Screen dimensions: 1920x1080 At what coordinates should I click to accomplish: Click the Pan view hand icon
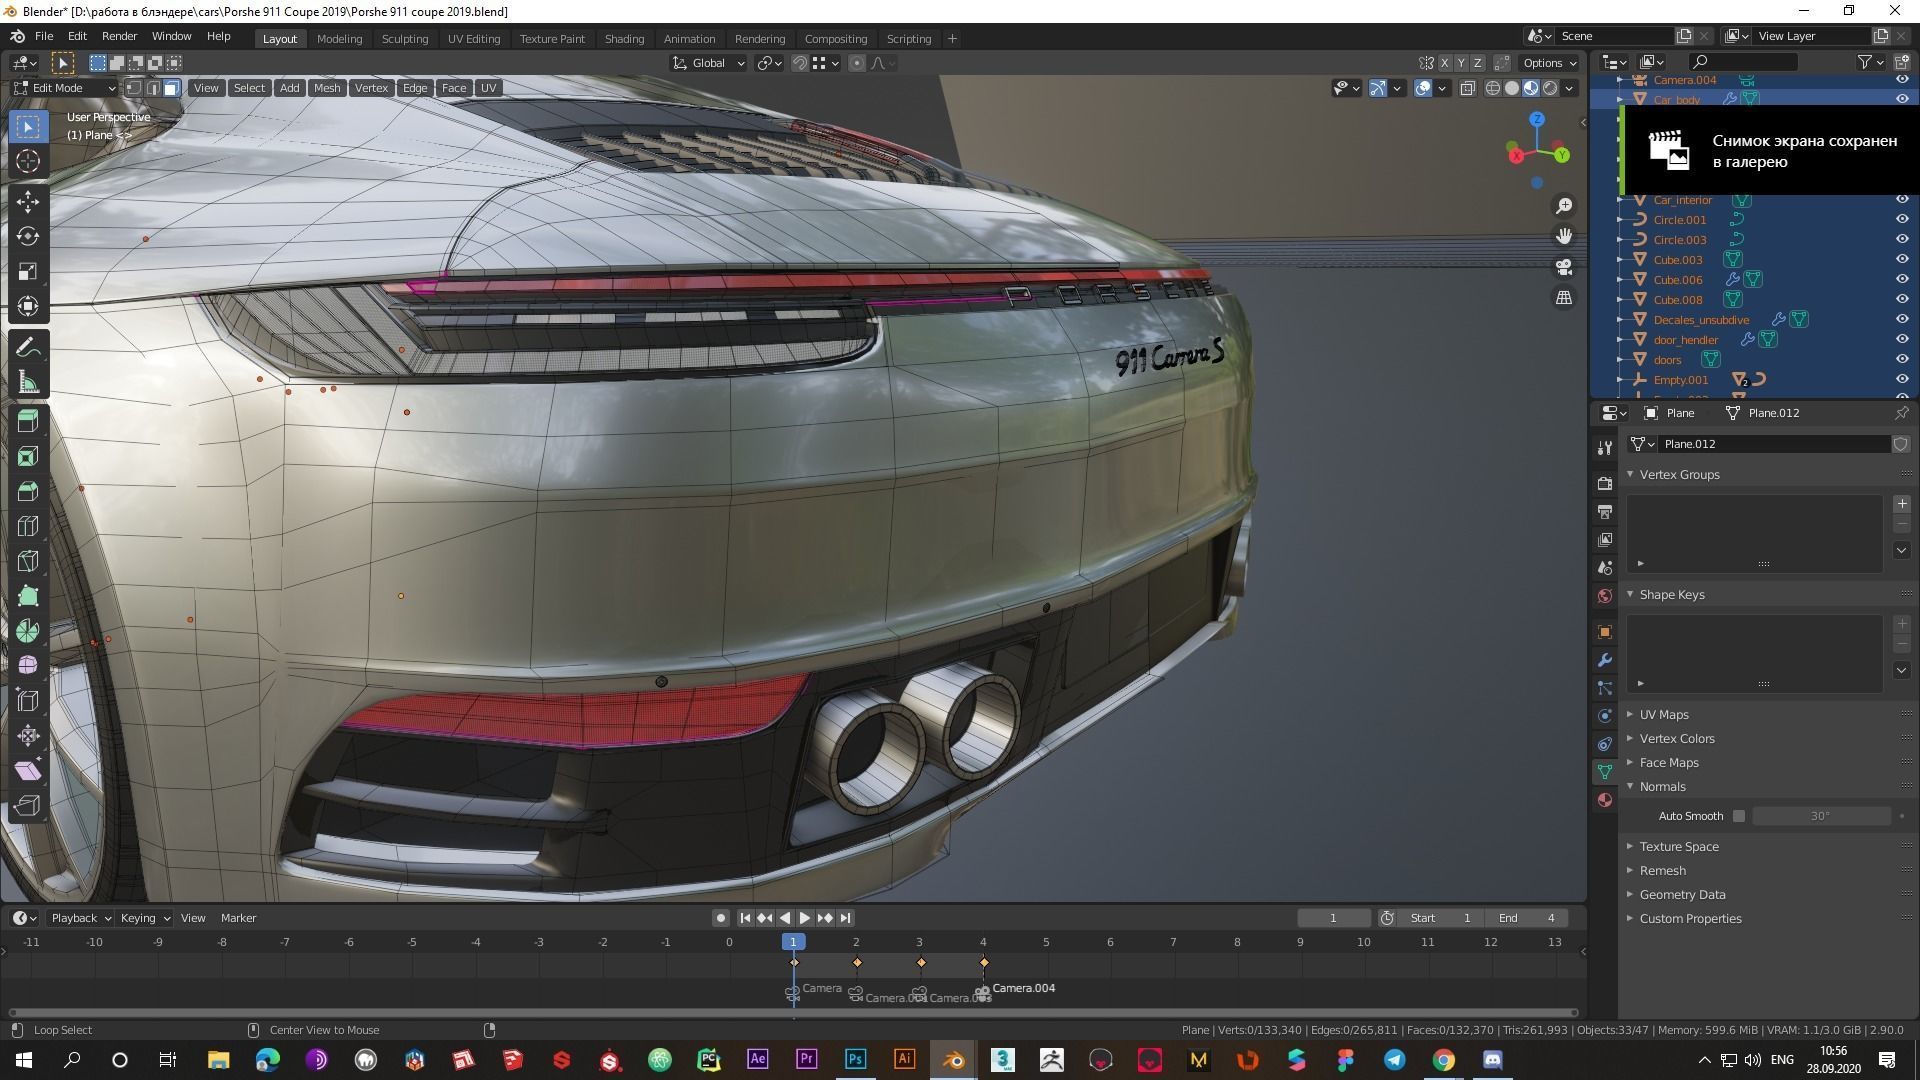[x=1564, y=236]
